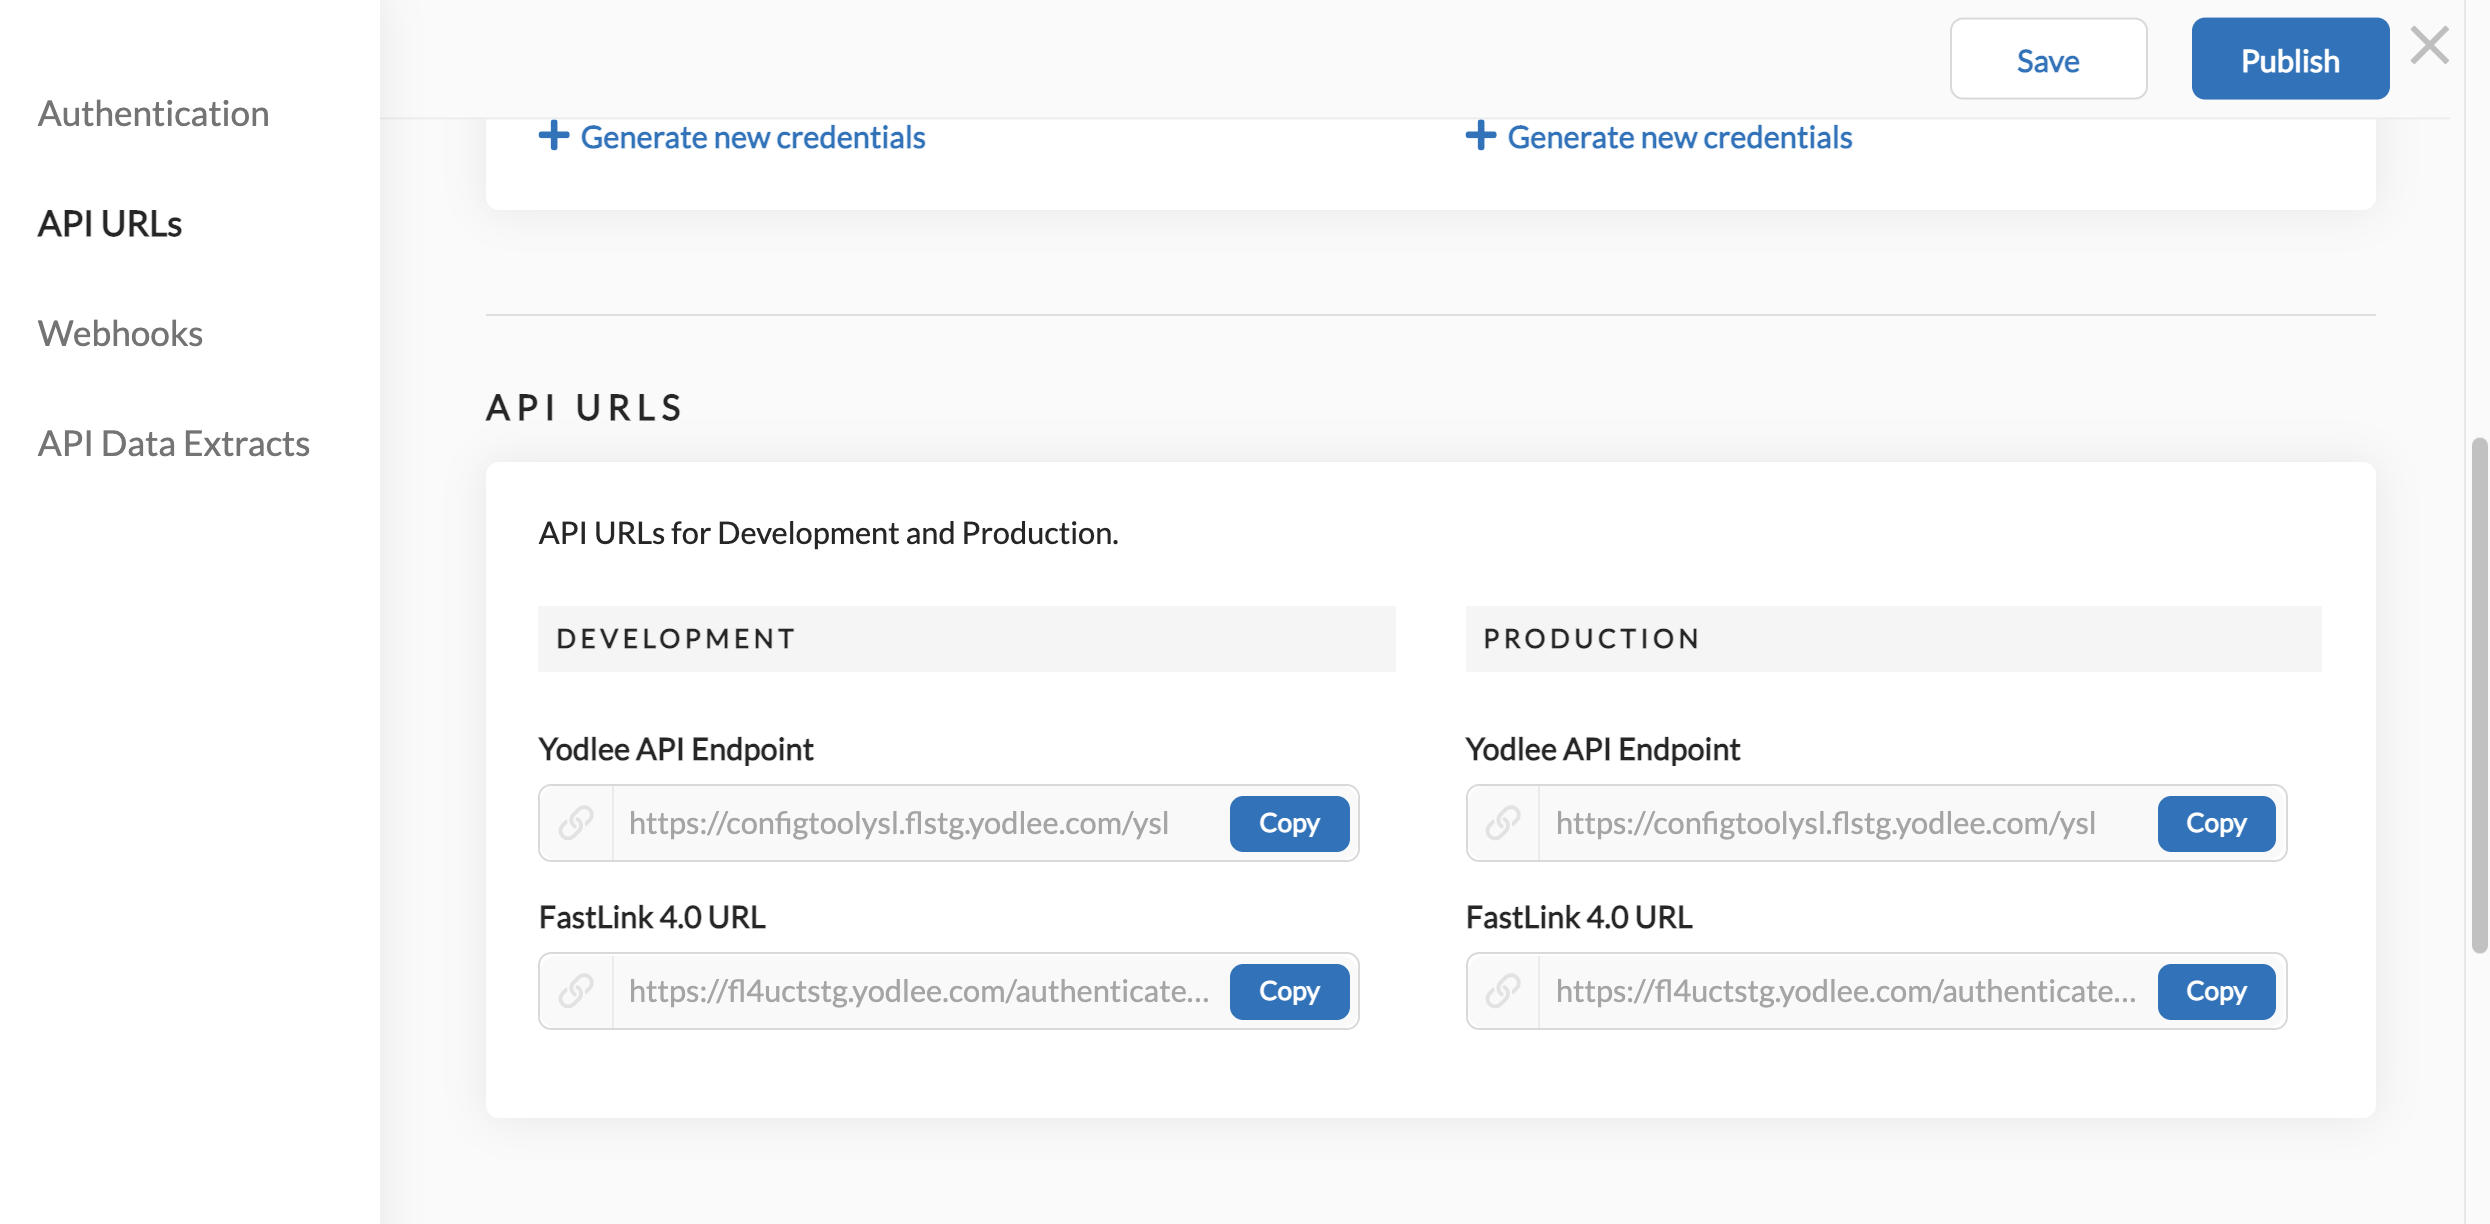
Task: Select API URLs in the sidebar
Action: [110, 223]
